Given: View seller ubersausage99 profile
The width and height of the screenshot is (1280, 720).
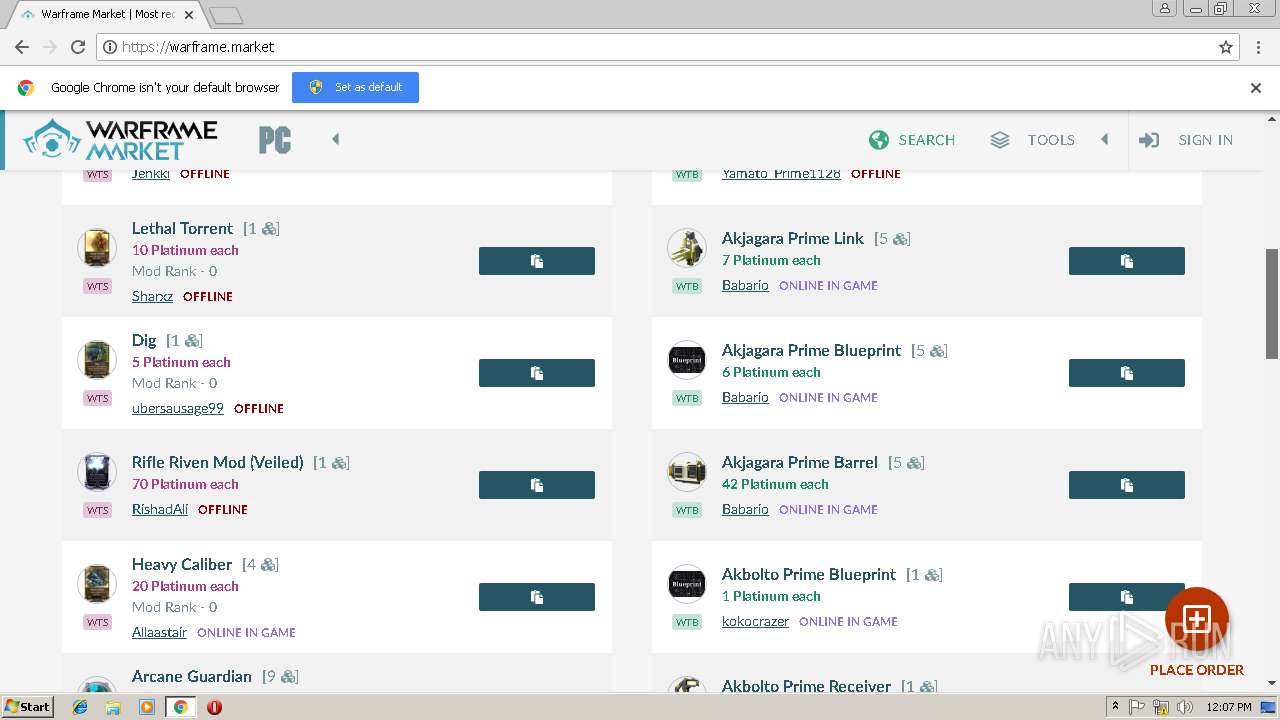Looking at the screenshot, I should 178,408.
